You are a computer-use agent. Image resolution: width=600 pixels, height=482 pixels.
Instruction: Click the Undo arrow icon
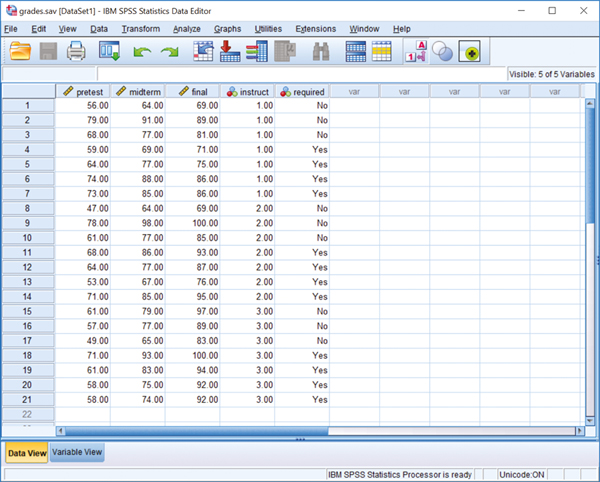click(141, 52)
